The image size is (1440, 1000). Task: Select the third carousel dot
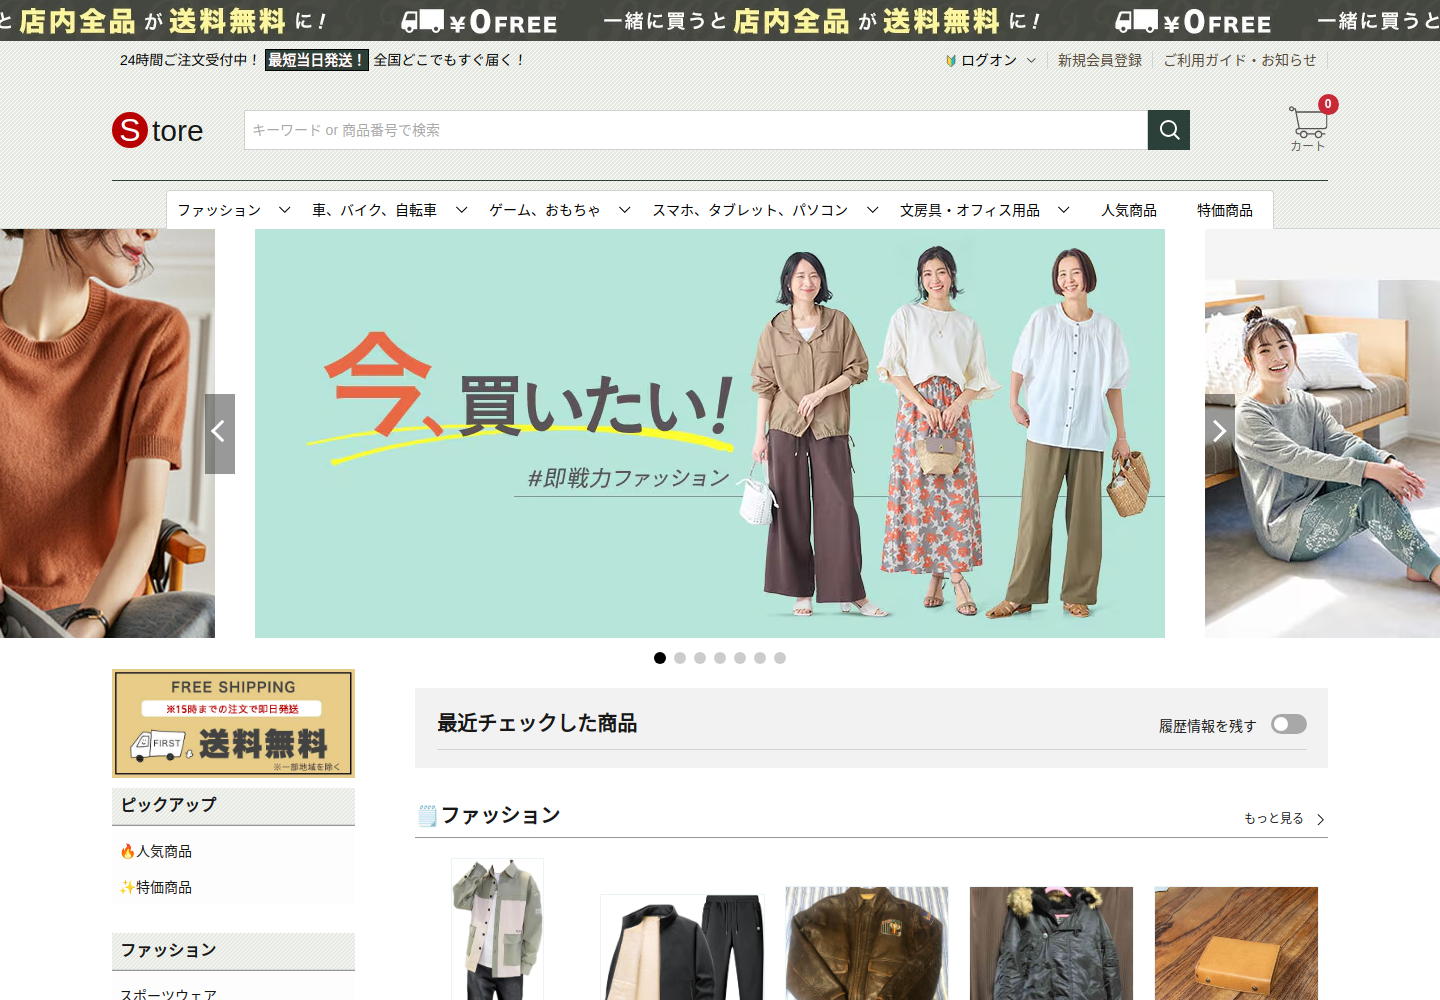pos(700,658)
